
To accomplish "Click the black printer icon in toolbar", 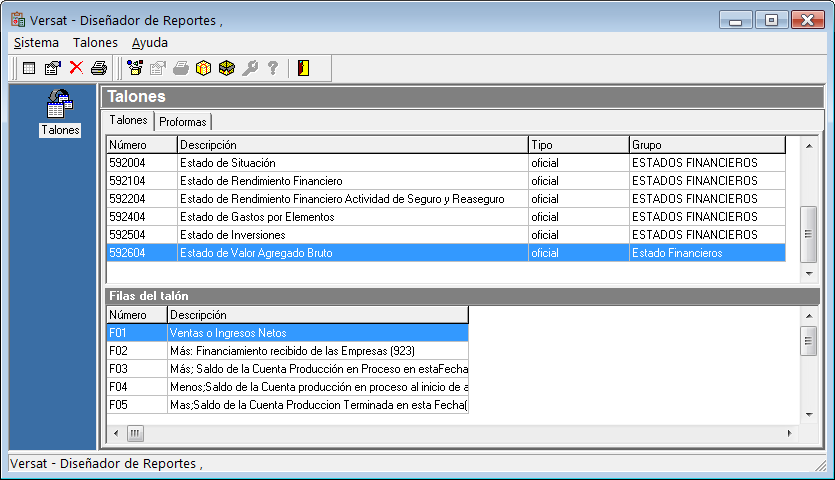I will pyautogui.click(x=99, y=68).
